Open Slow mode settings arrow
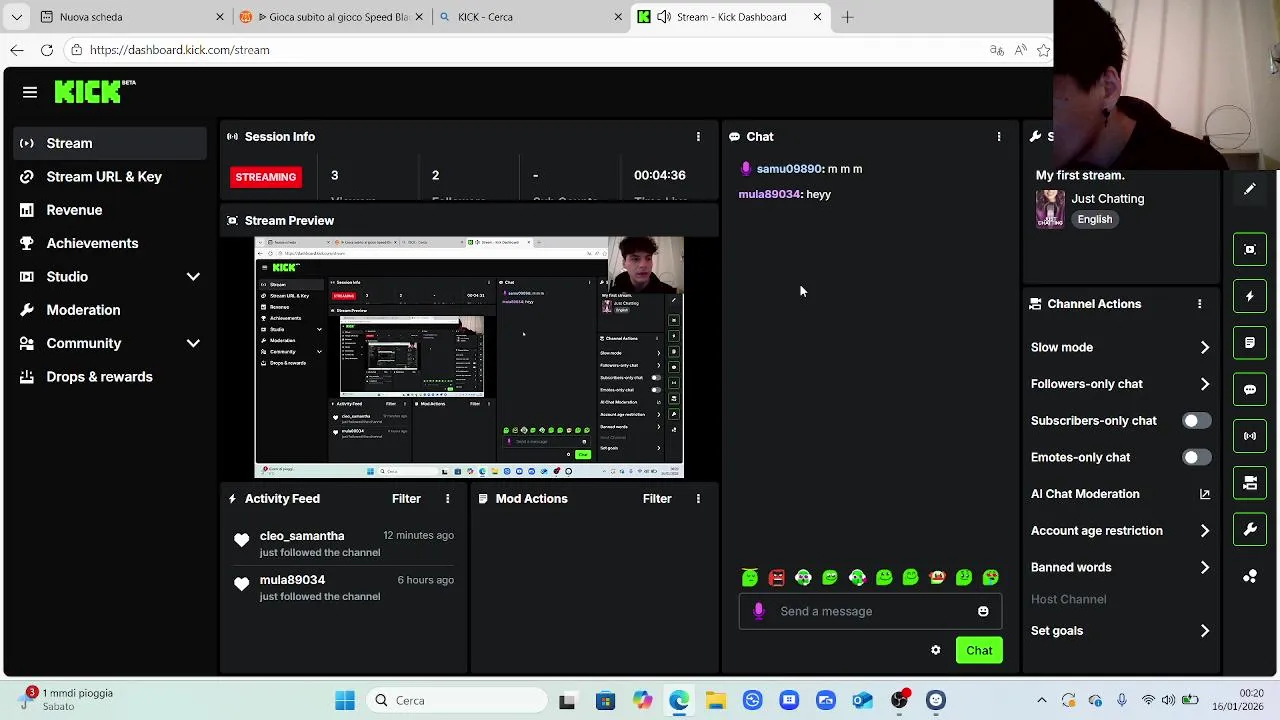1280x720 pixels. (1204, 348)
